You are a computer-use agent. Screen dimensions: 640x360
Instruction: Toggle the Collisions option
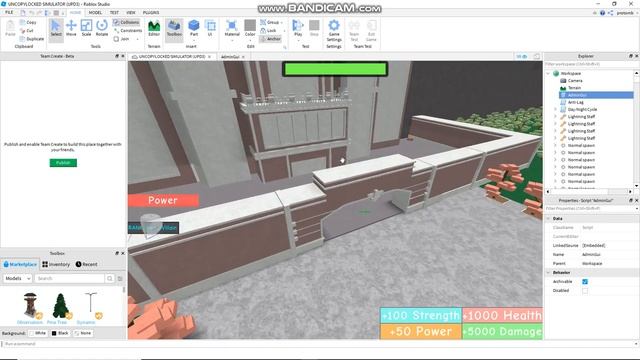tap(127, 22)
